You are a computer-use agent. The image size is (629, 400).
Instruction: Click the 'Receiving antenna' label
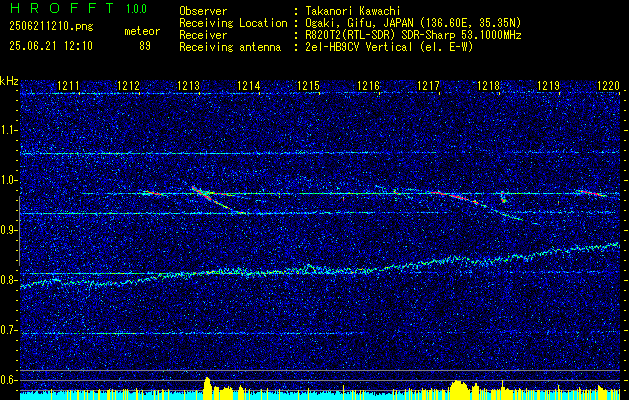[230, 47]
